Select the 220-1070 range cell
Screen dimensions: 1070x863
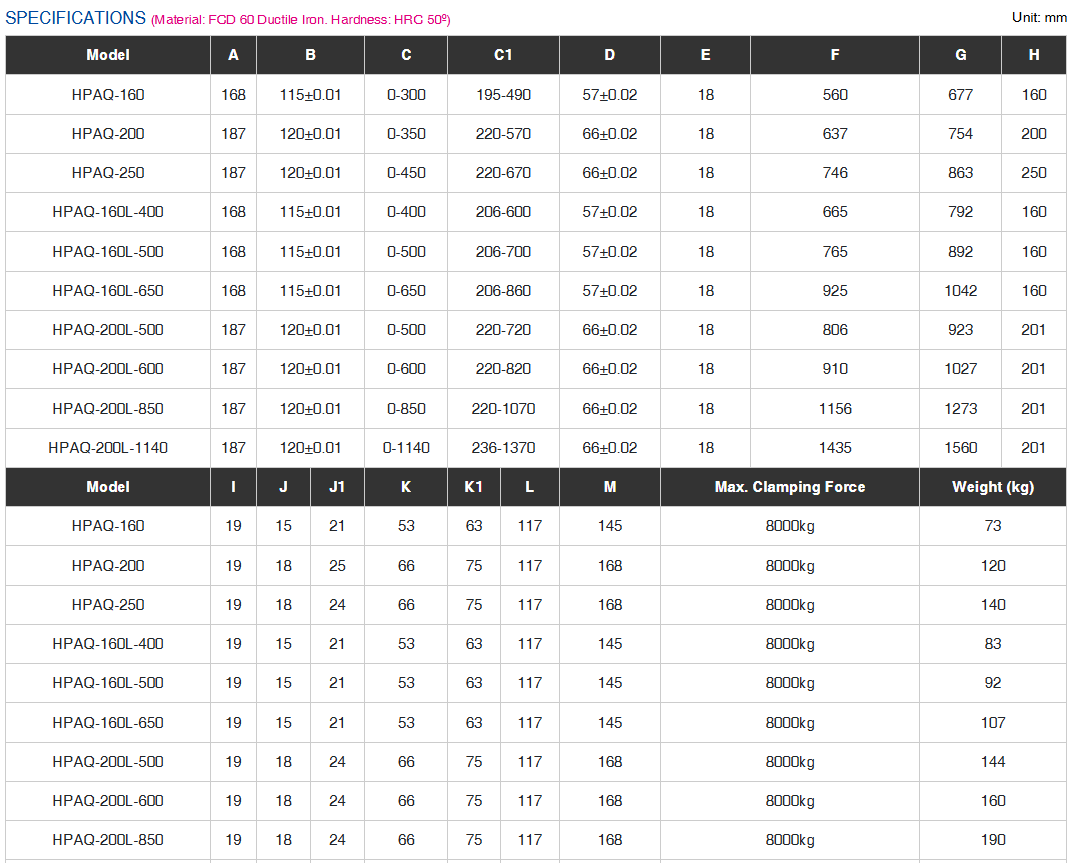503,409
